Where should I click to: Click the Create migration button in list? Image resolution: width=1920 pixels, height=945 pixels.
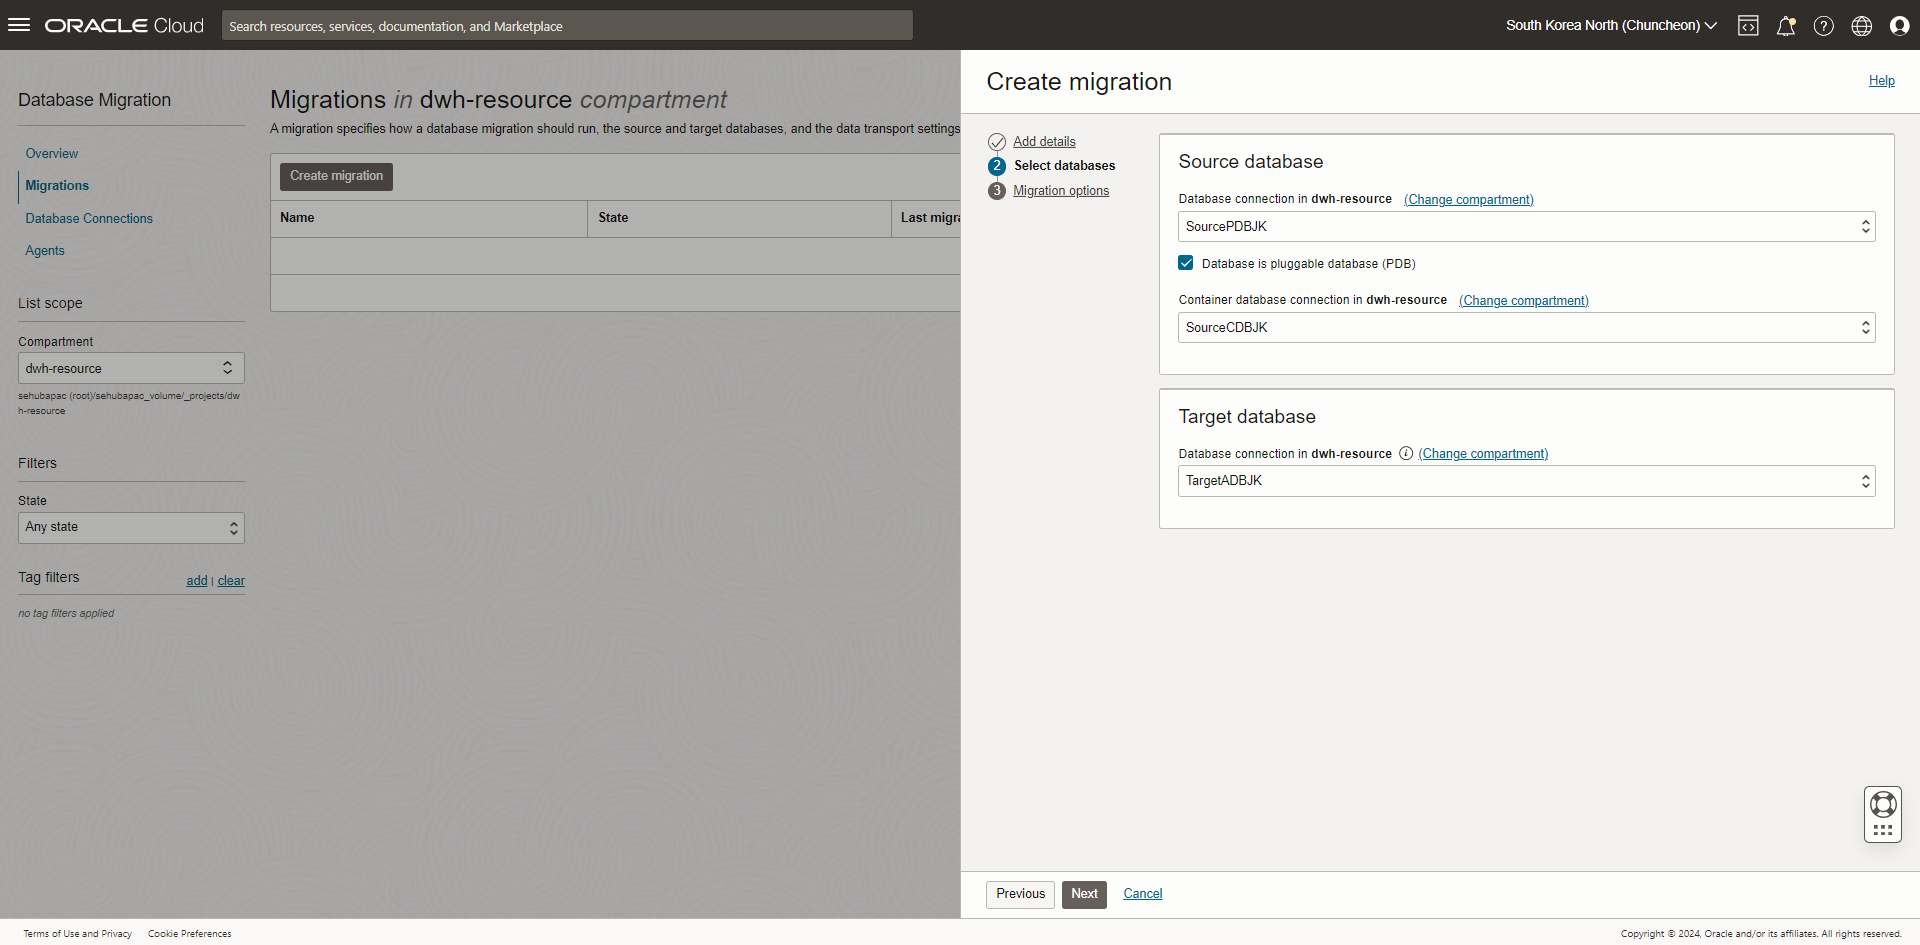[x=336, y=176]
